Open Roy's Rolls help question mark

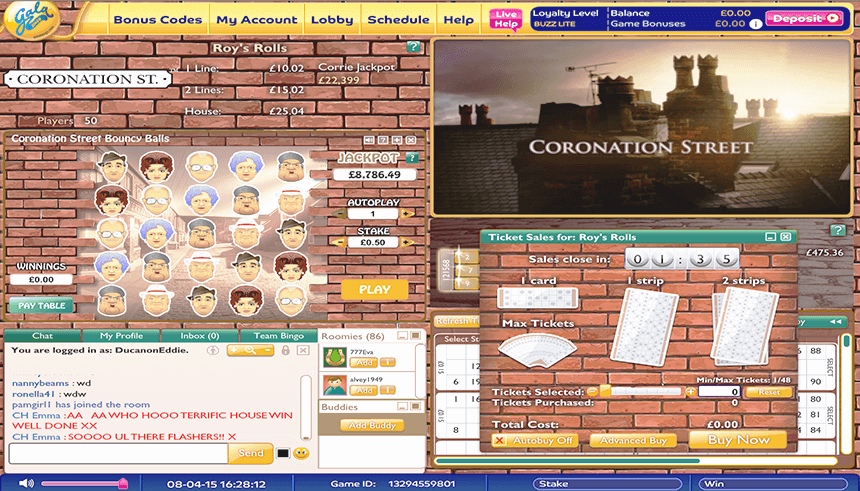[413, 47]
